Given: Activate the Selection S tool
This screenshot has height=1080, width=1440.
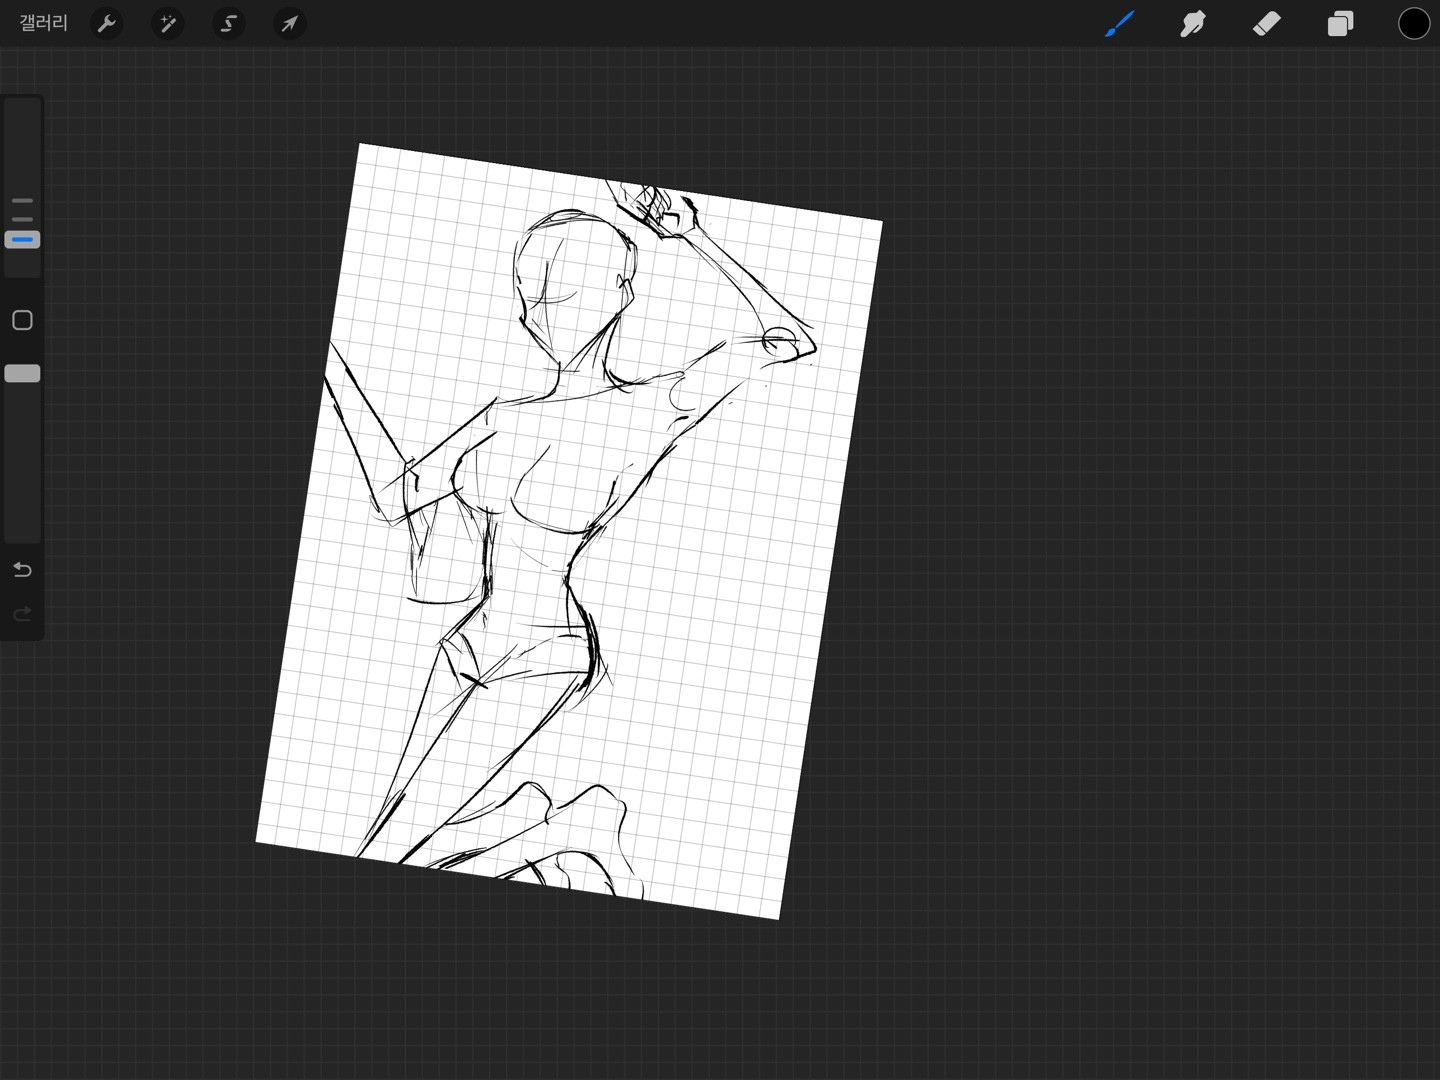Looking at the screenshot, I should 229,23.
